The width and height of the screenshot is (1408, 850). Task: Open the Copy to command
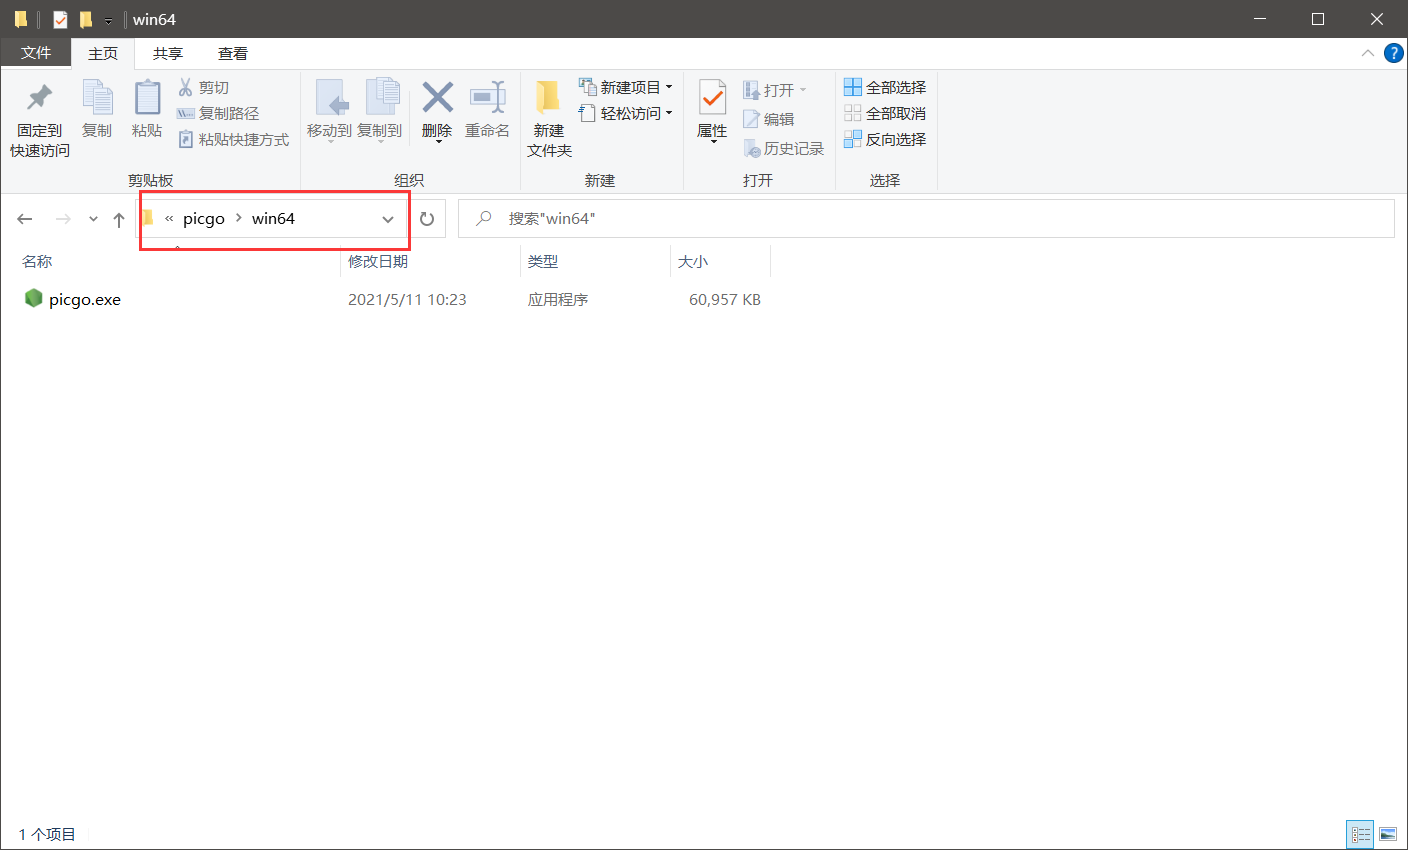coord(380,110)
